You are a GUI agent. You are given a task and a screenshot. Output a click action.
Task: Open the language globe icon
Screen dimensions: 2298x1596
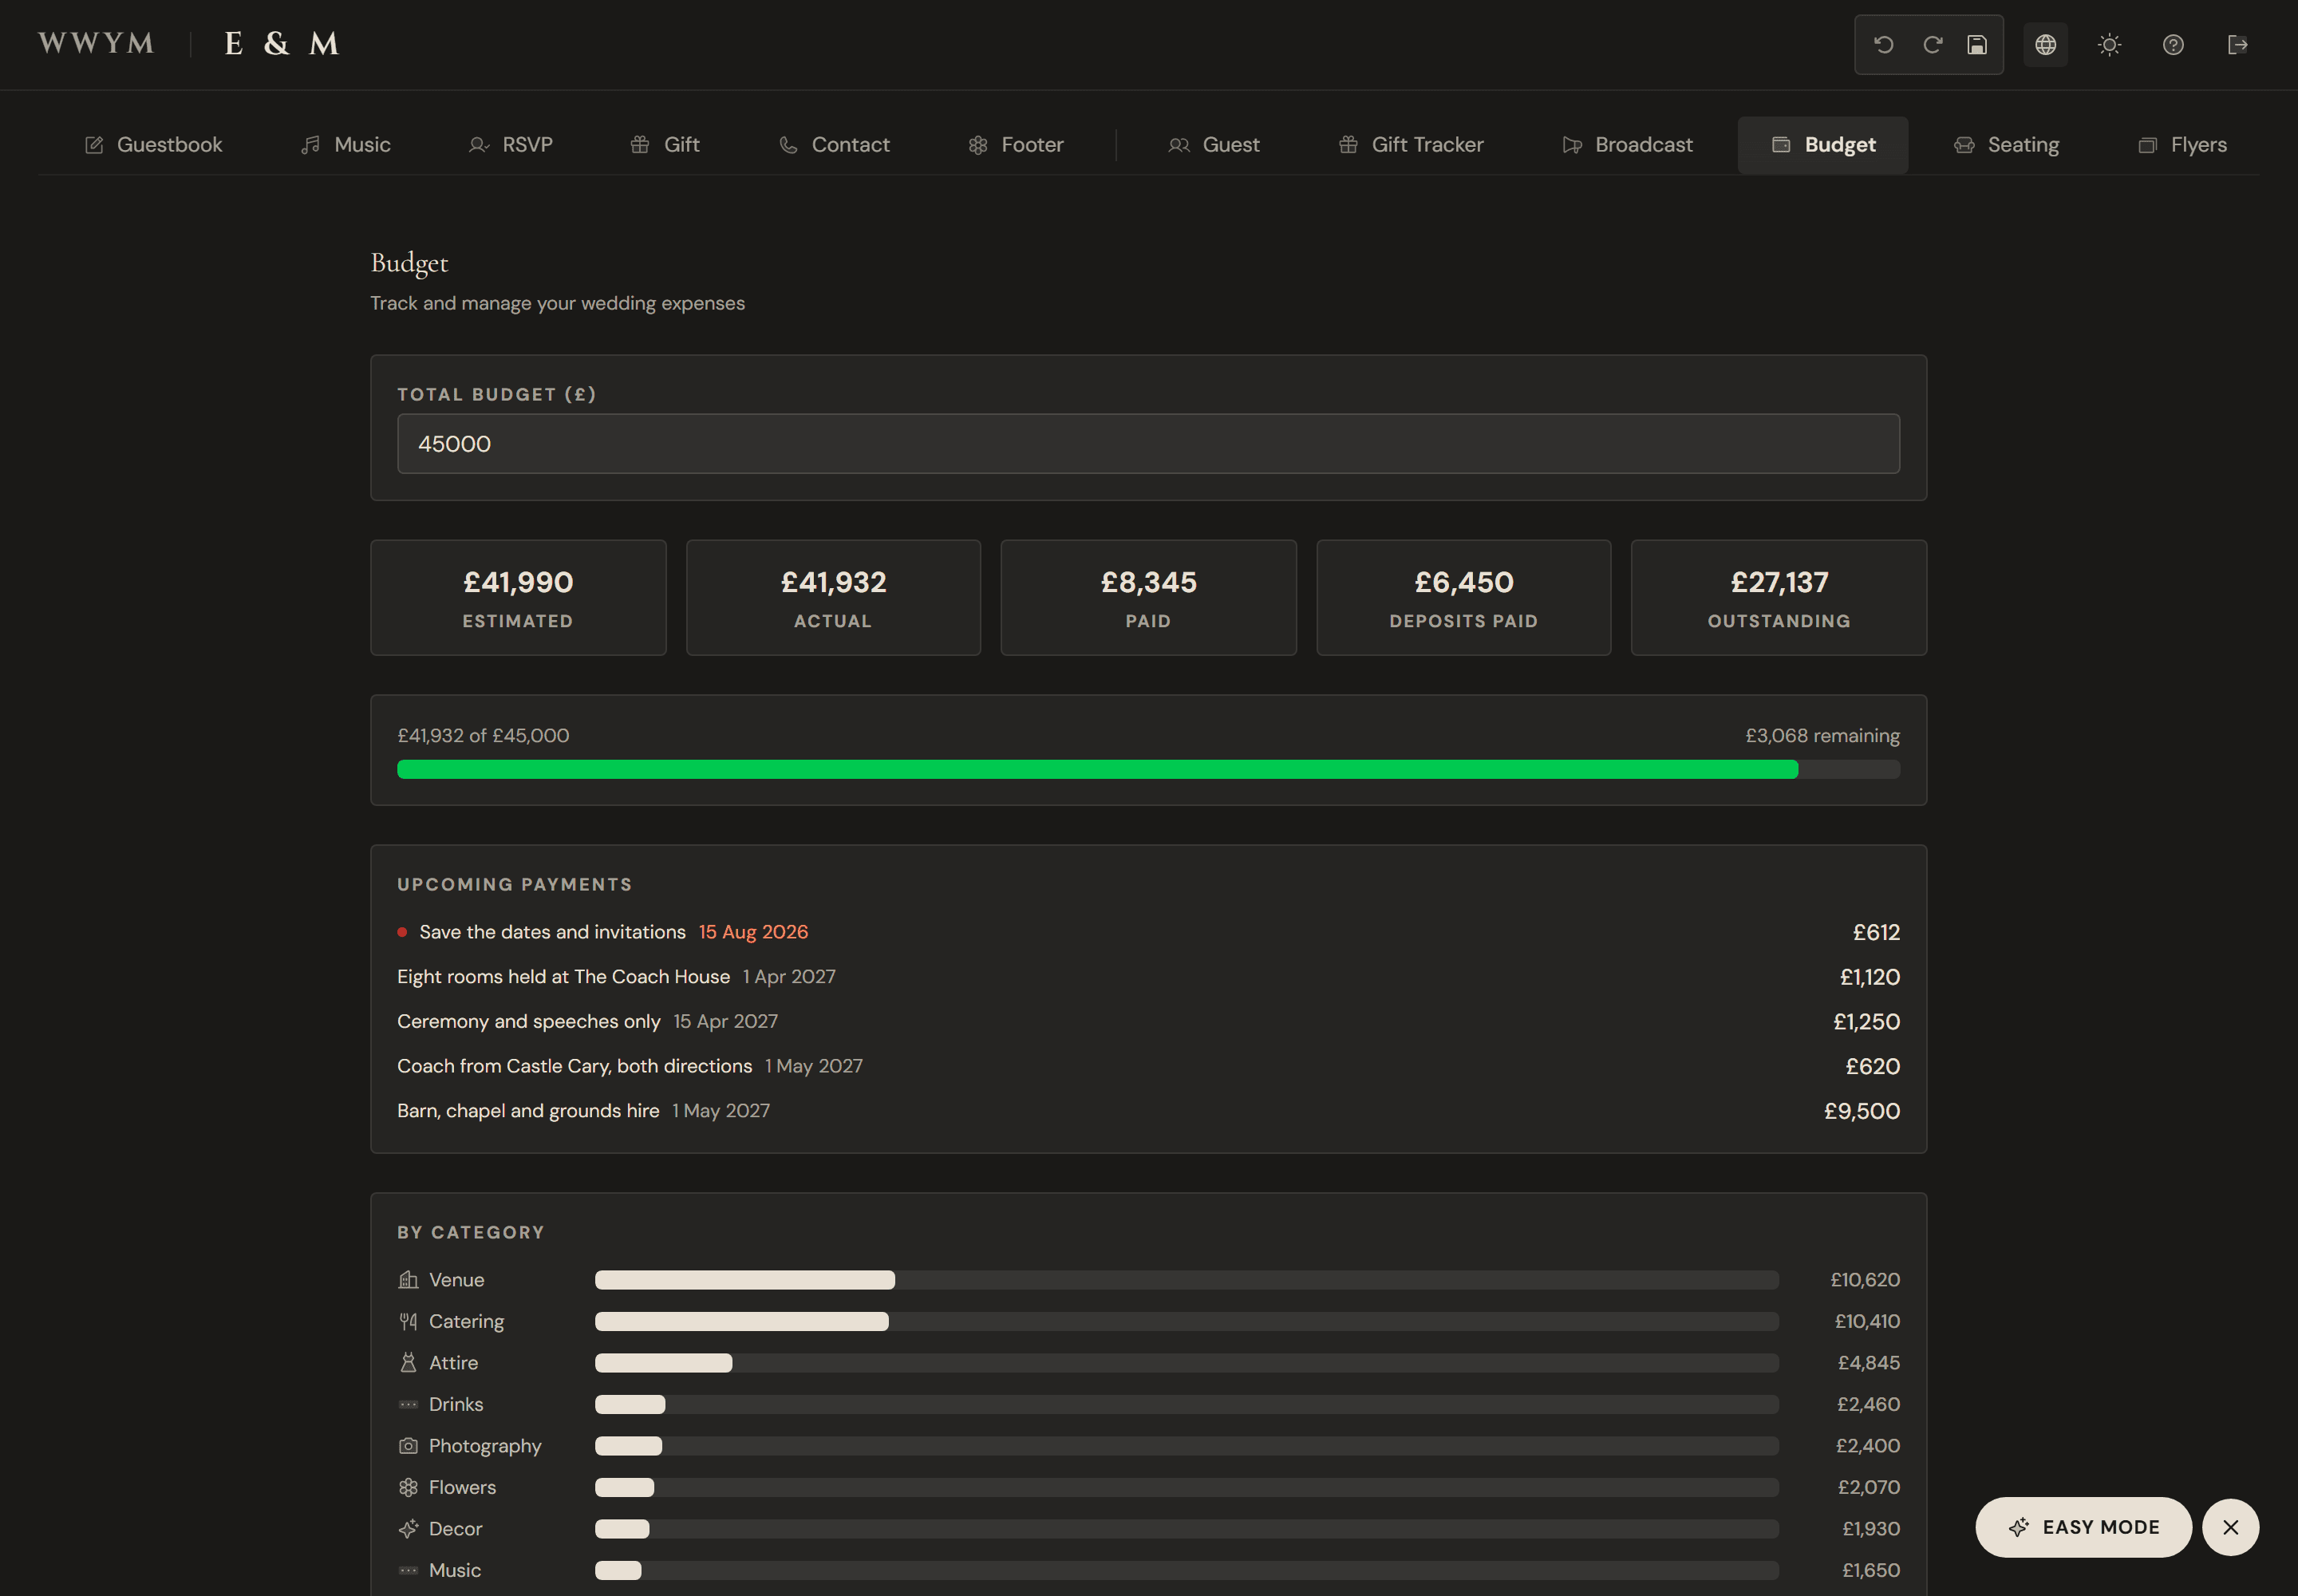click(x=2045, y=44)
